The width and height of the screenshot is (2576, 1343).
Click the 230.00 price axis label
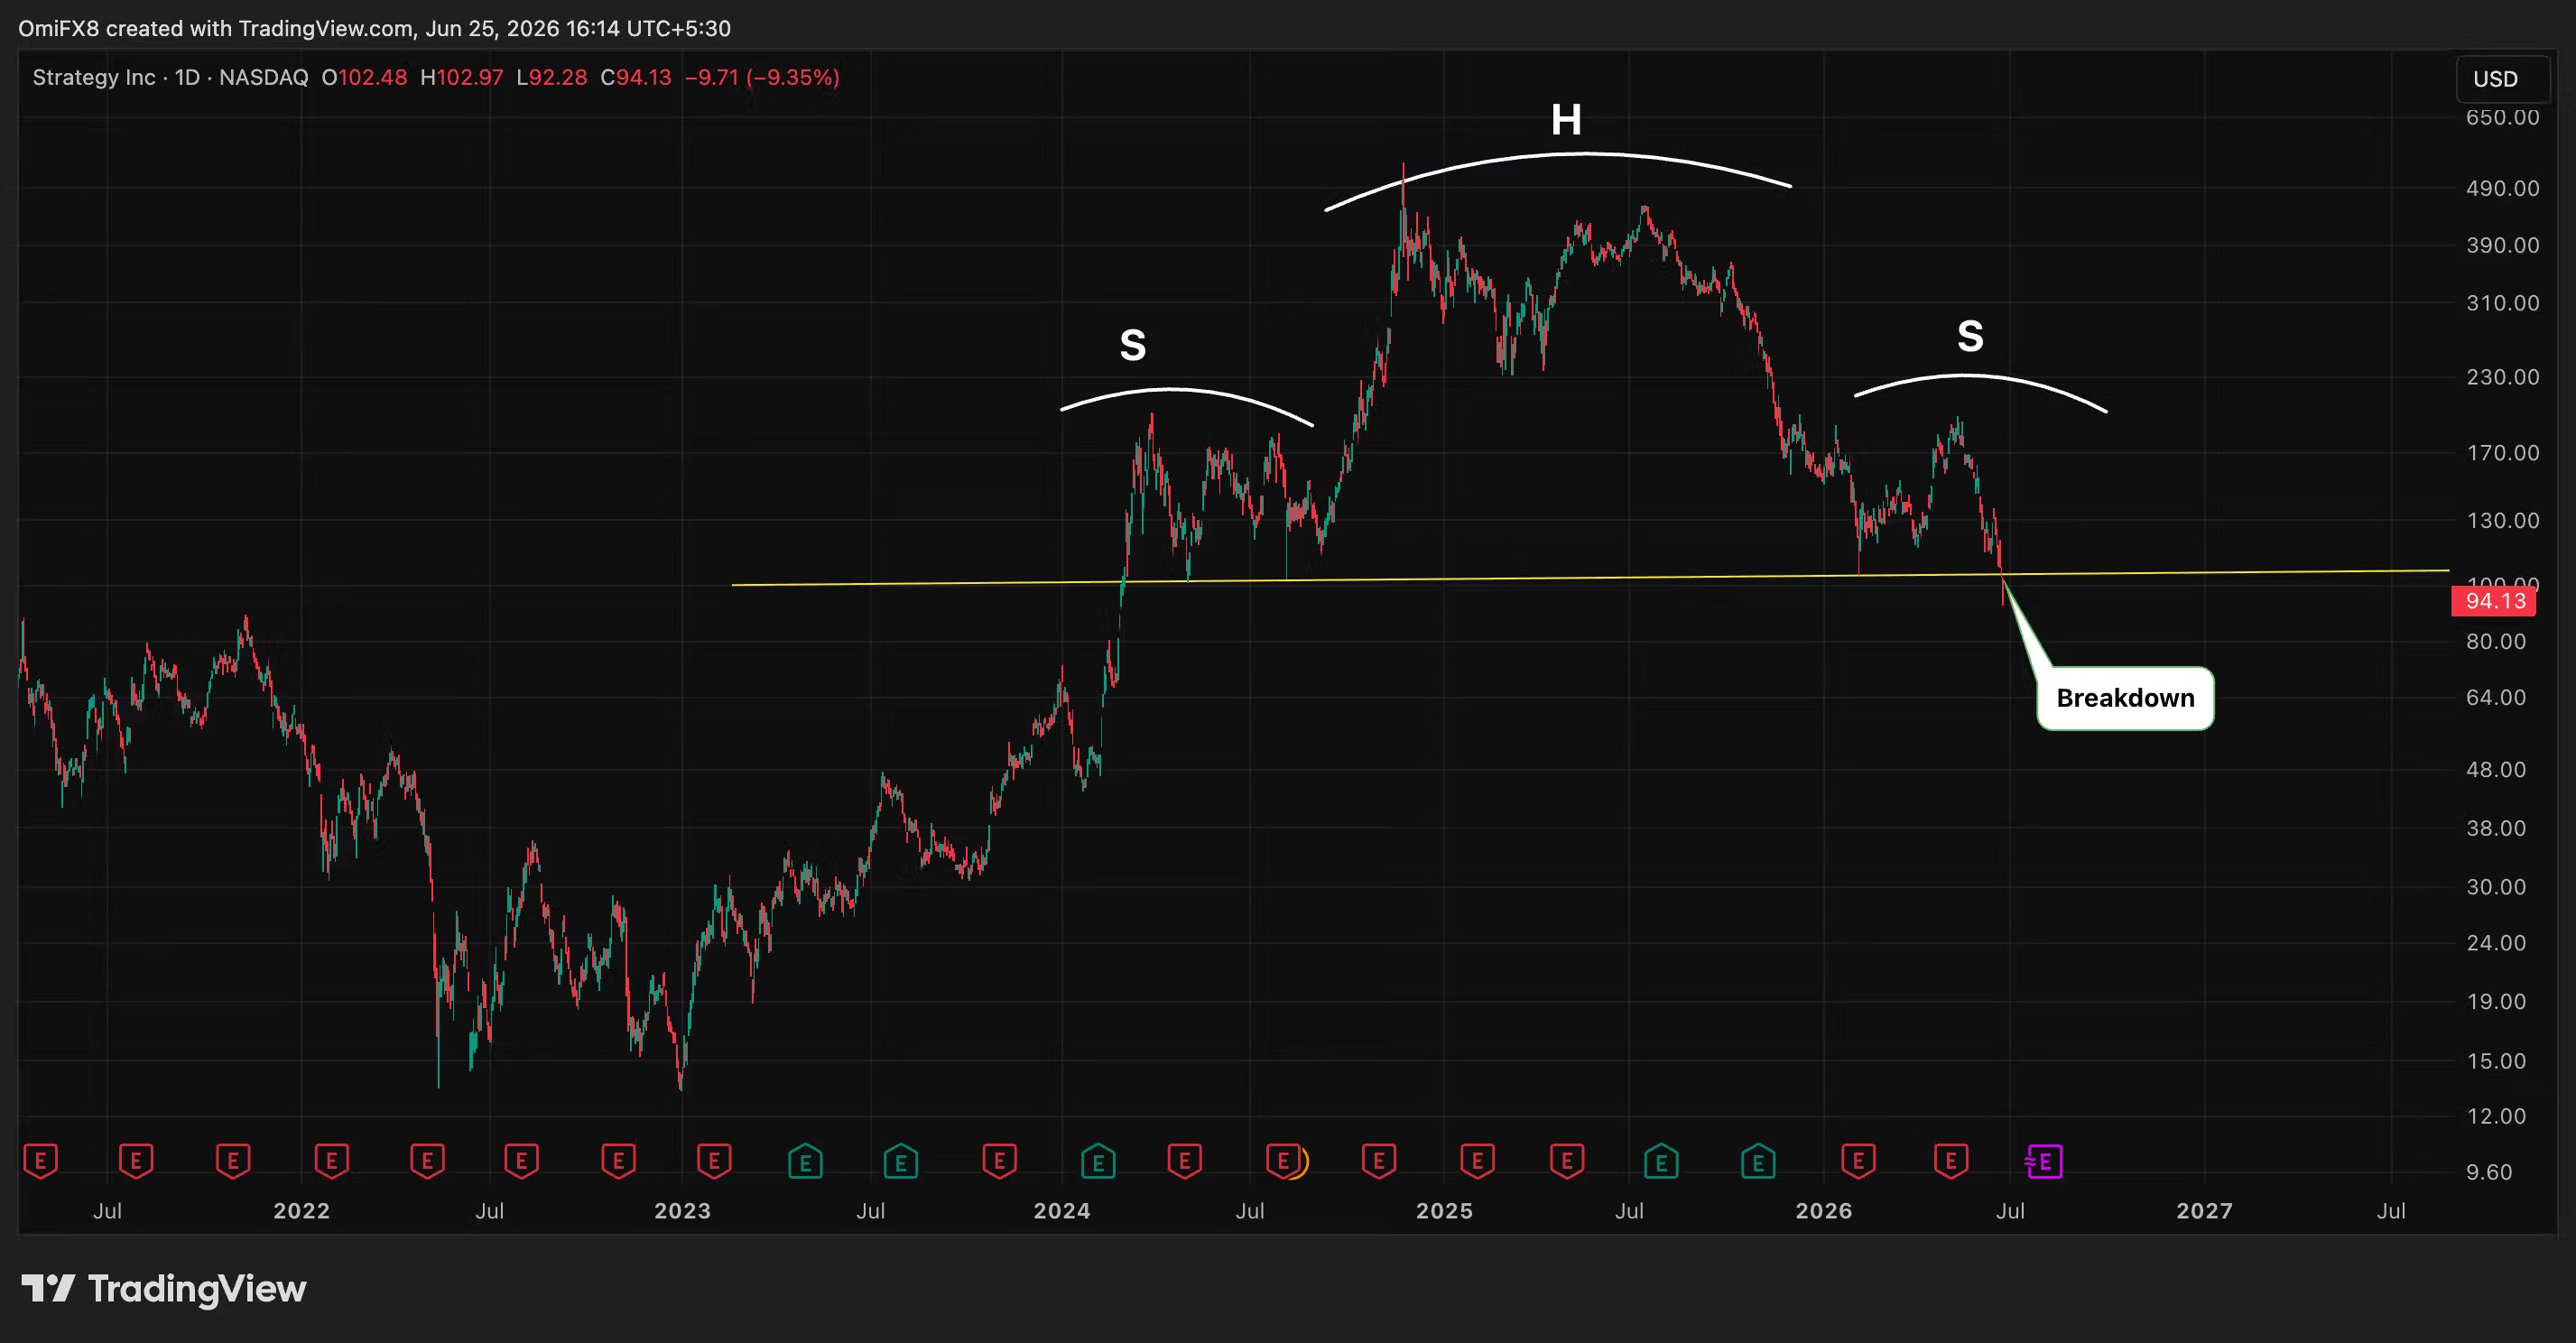point(2502,377)
